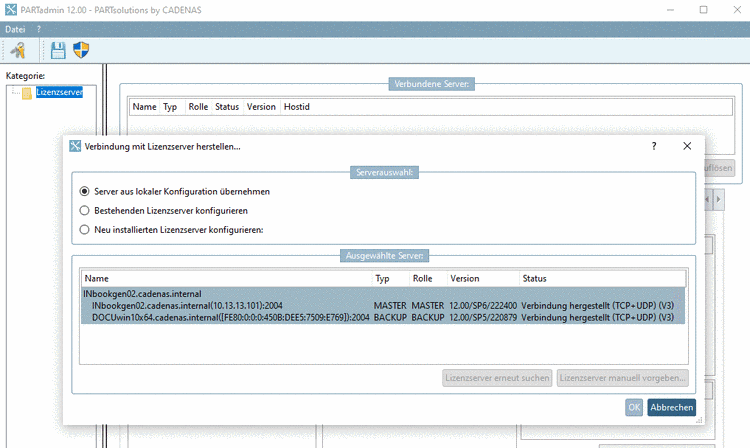
Task: Click the OK button in the dialog
Action: tap(634, 407)
